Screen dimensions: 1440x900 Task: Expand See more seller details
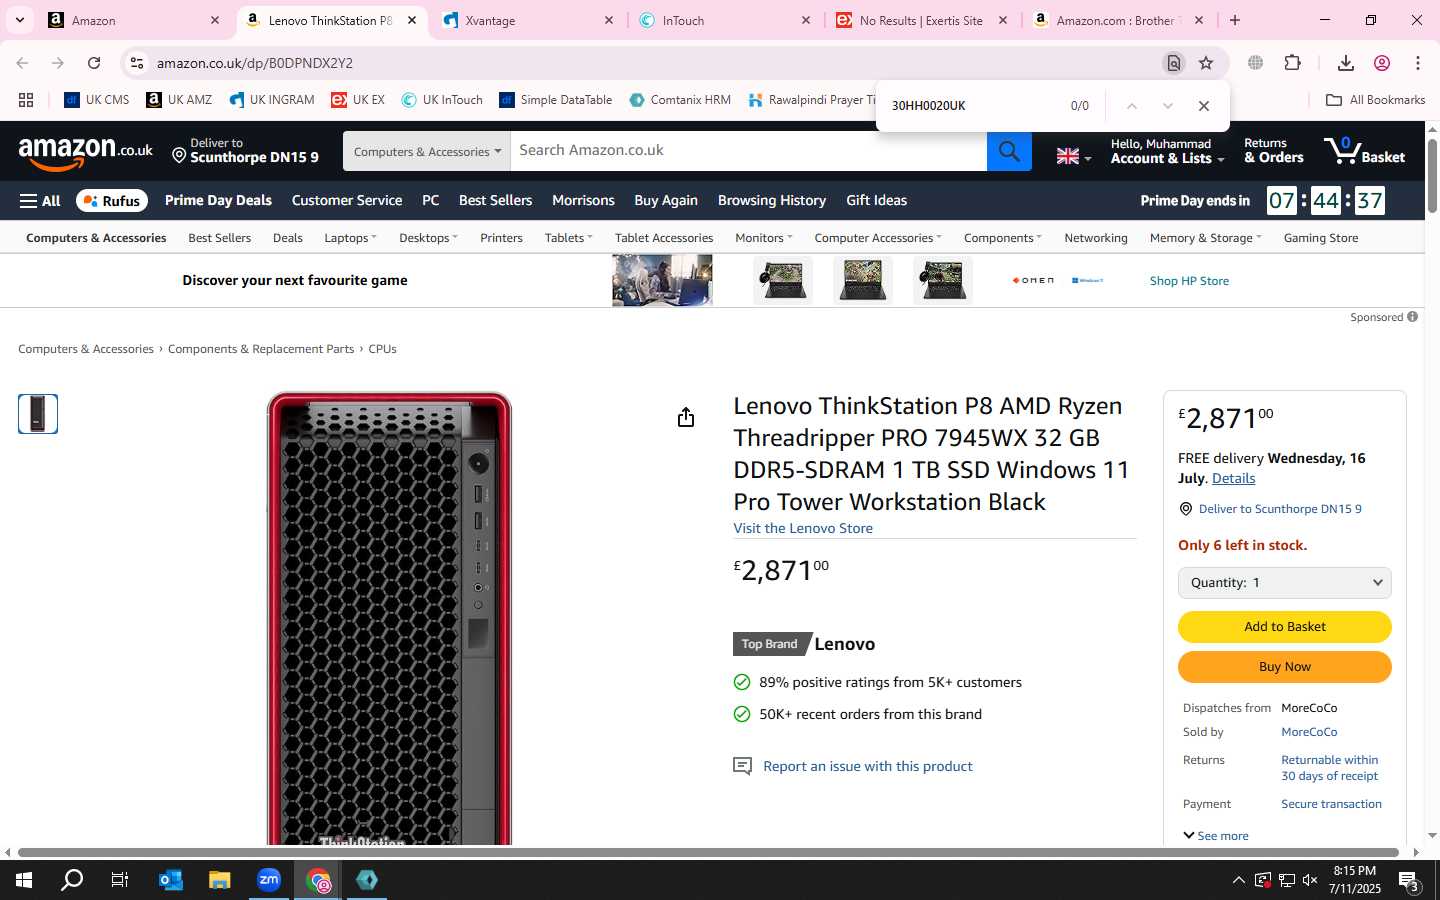1215,836
